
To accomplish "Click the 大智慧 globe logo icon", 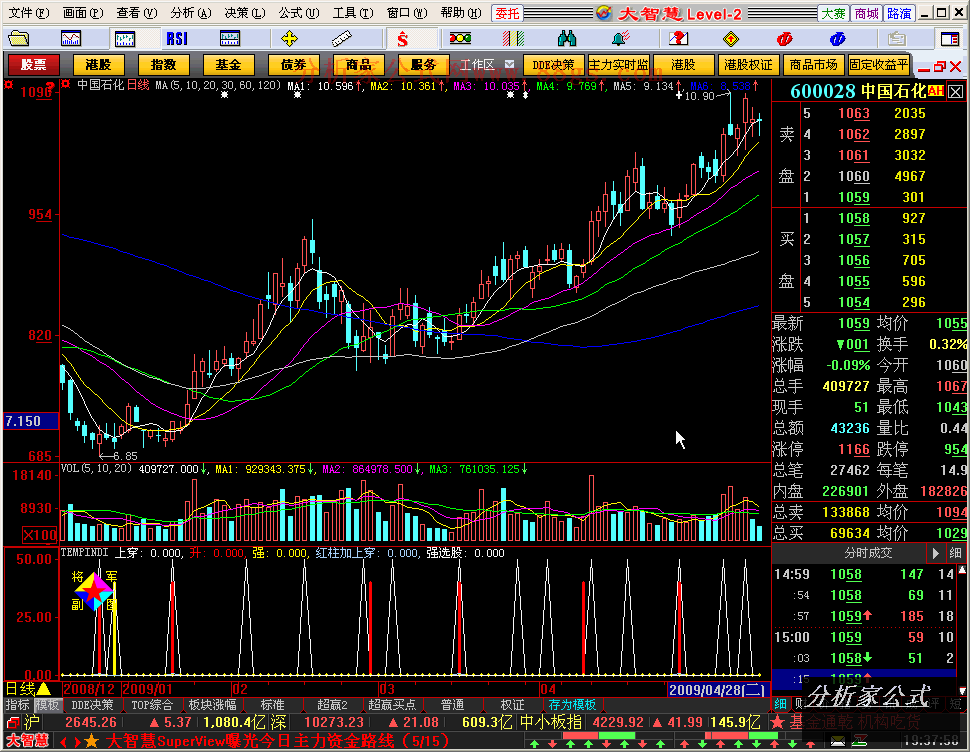I will click(604, 13).
